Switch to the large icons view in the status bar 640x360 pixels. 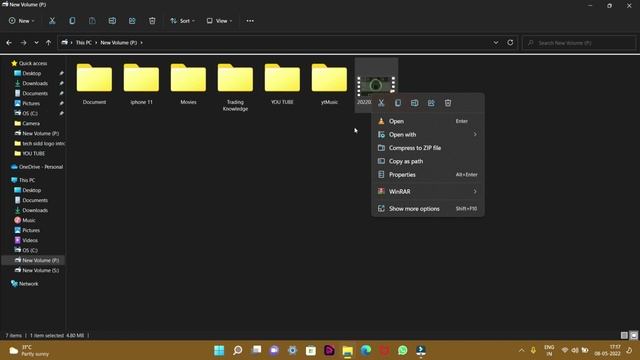(633, 335)
